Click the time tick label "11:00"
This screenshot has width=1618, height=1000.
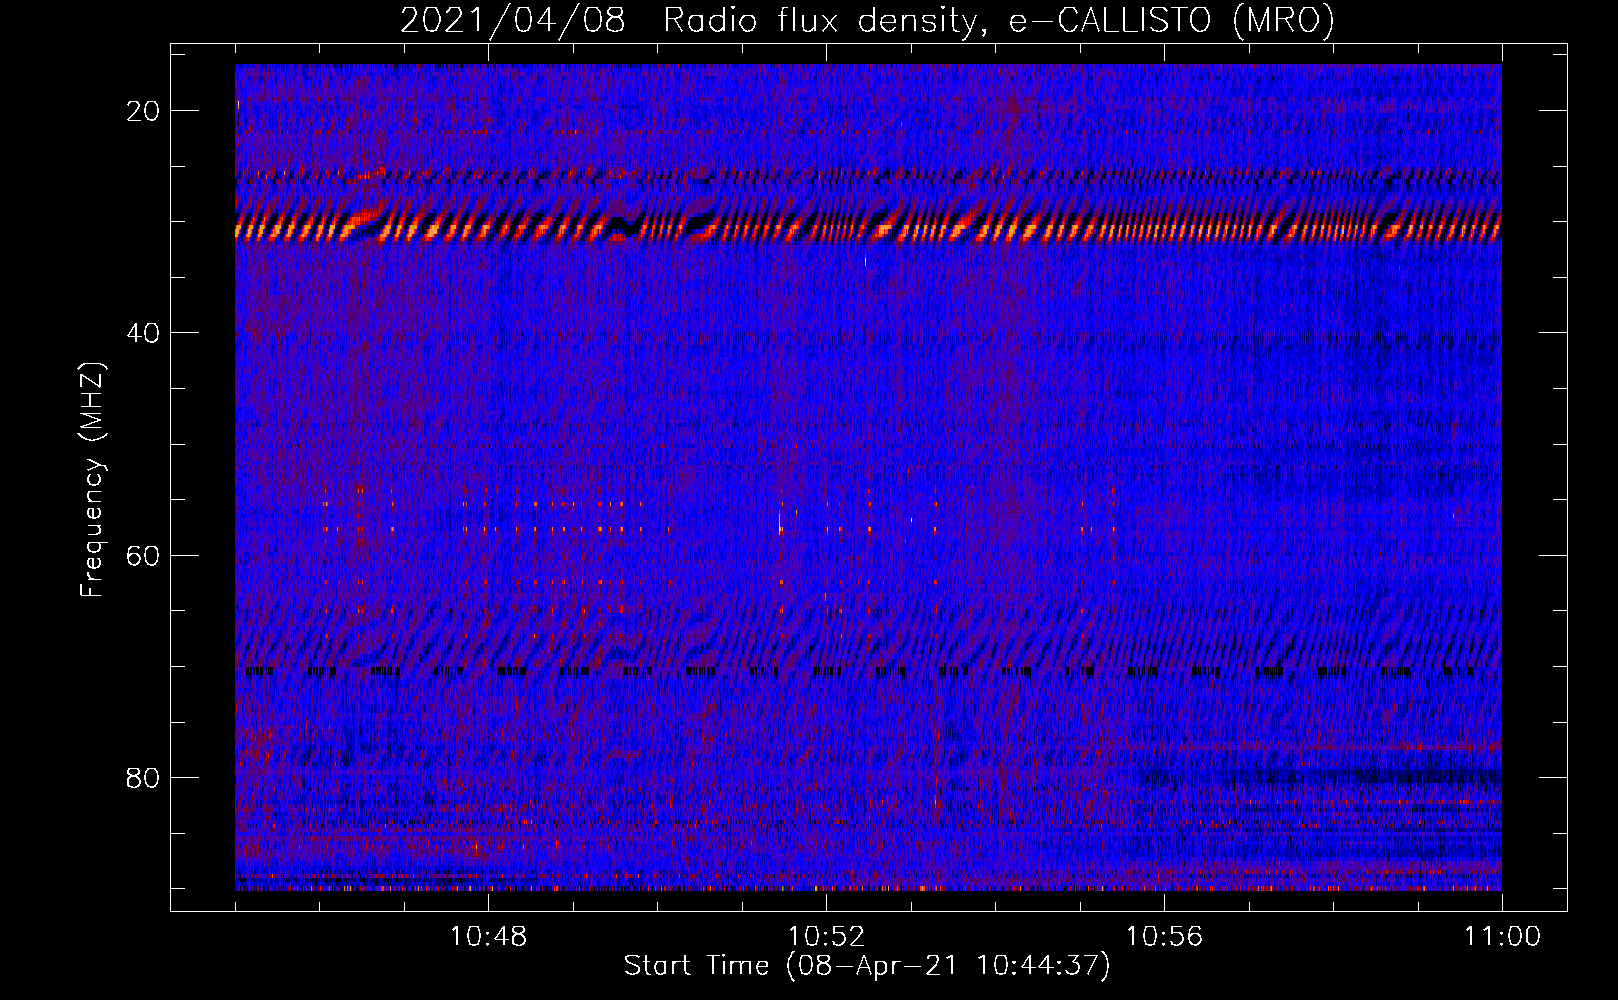coord(1502,937)
